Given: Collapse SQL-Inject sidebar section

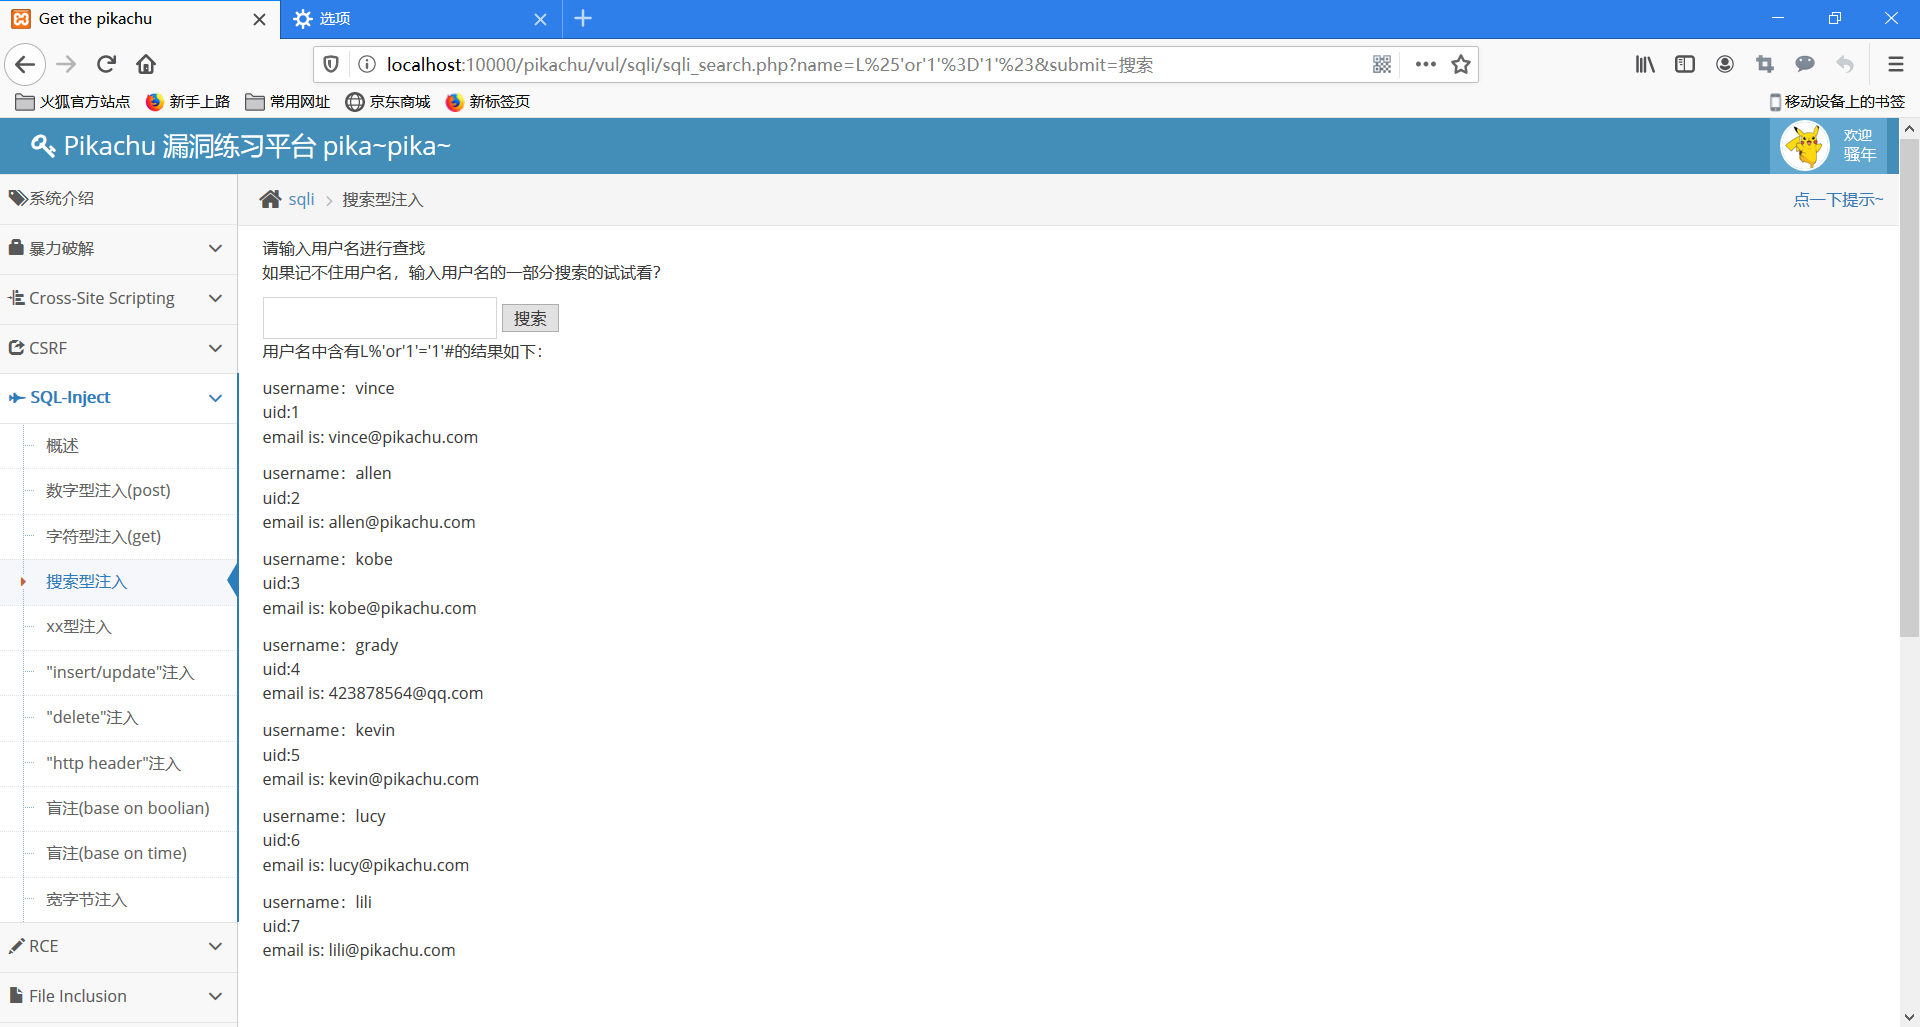Looking at the screenshot, I should [x=118, y=398].
